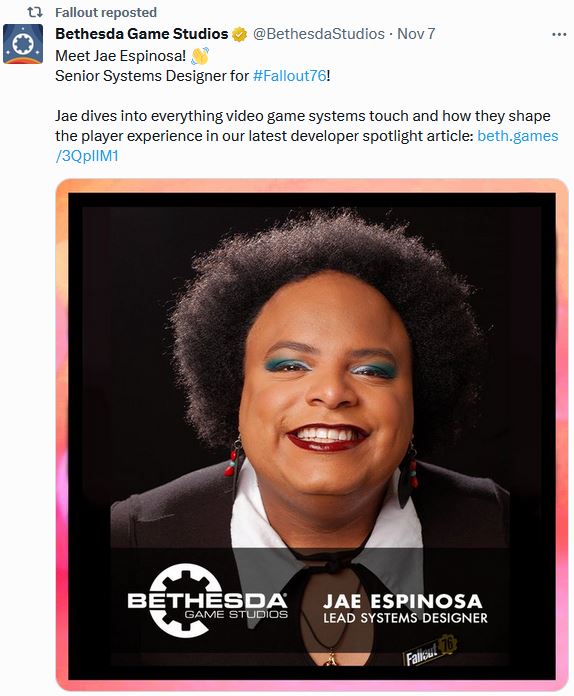Viewport: 574px width, 696px height.
Task: Follow the beth.games article link
Action: (518, 136)
